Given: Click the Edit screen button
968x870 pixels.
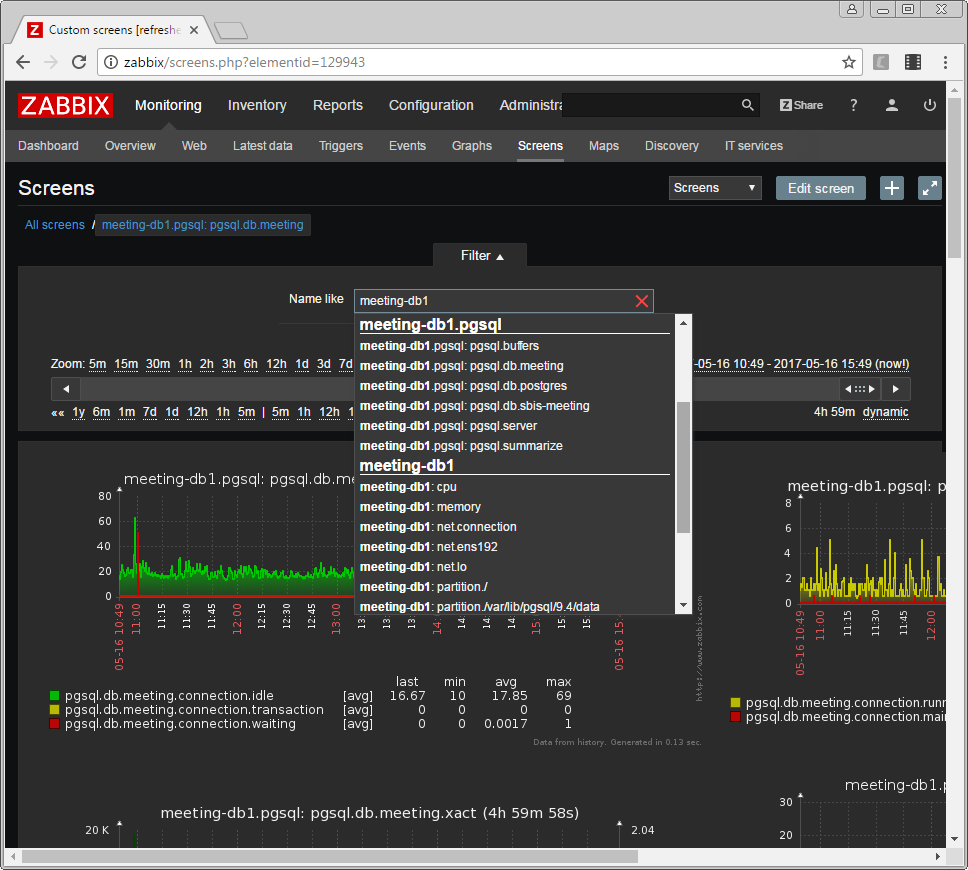Looking at the screenshot, I should [x=820, y=188].
